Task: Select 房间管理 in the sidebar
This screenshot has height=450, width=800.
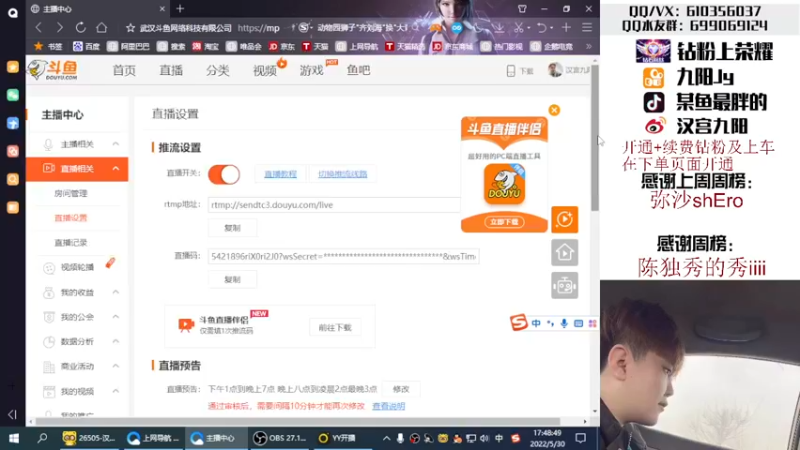Action: (x=71, y=193)
